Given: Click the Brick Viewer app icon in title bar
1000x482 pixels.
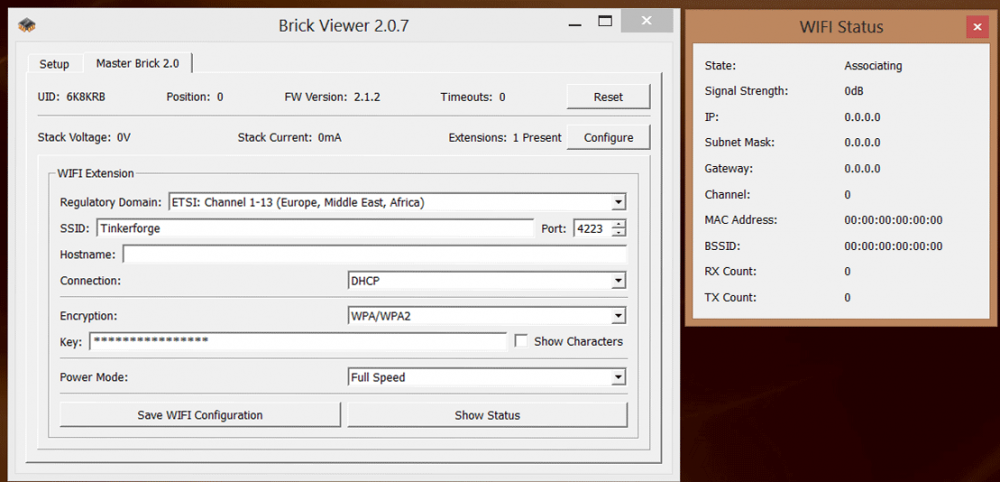Looking at the screenshot, I should [x=27, y=26].
